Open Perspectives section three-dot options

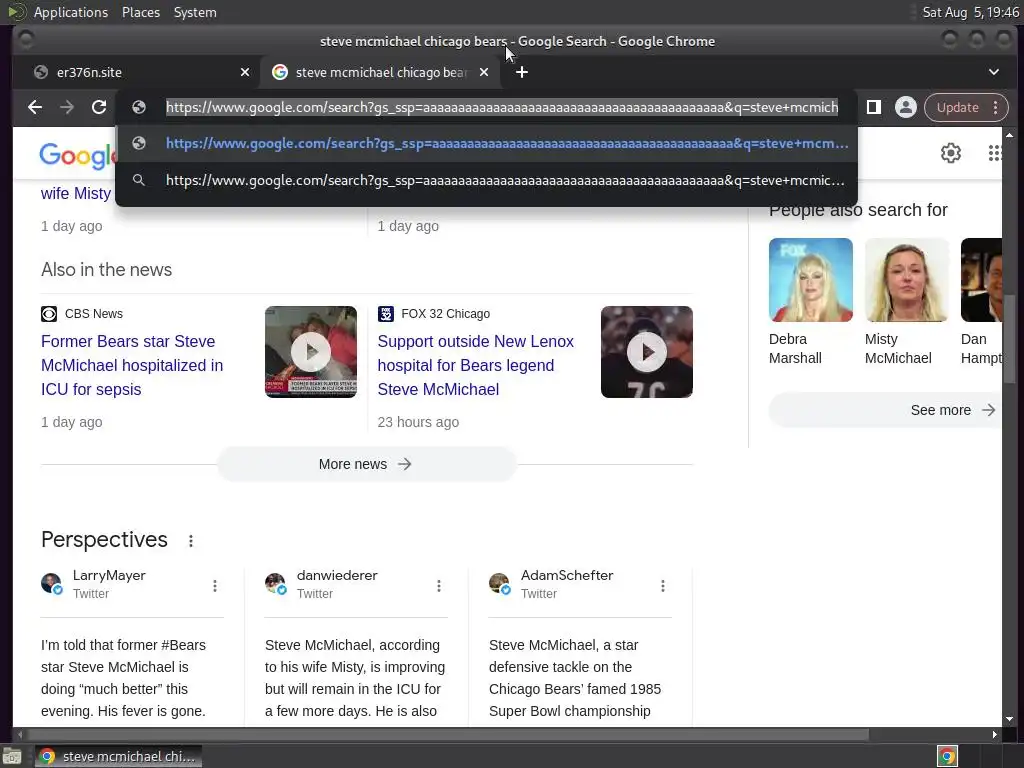coord(191,541)
